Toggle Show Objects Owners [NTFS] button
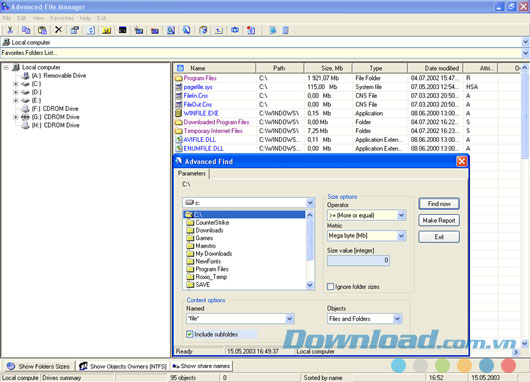The height and width of the screenshot is (382, 530). point(122,366)
